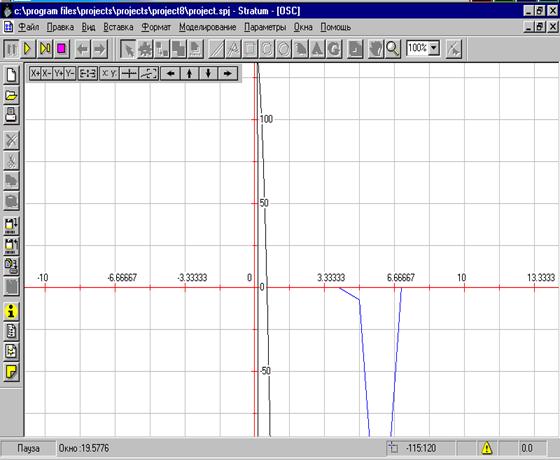
Task: Click the X+ zoom axis button
Action: [35, 74]
